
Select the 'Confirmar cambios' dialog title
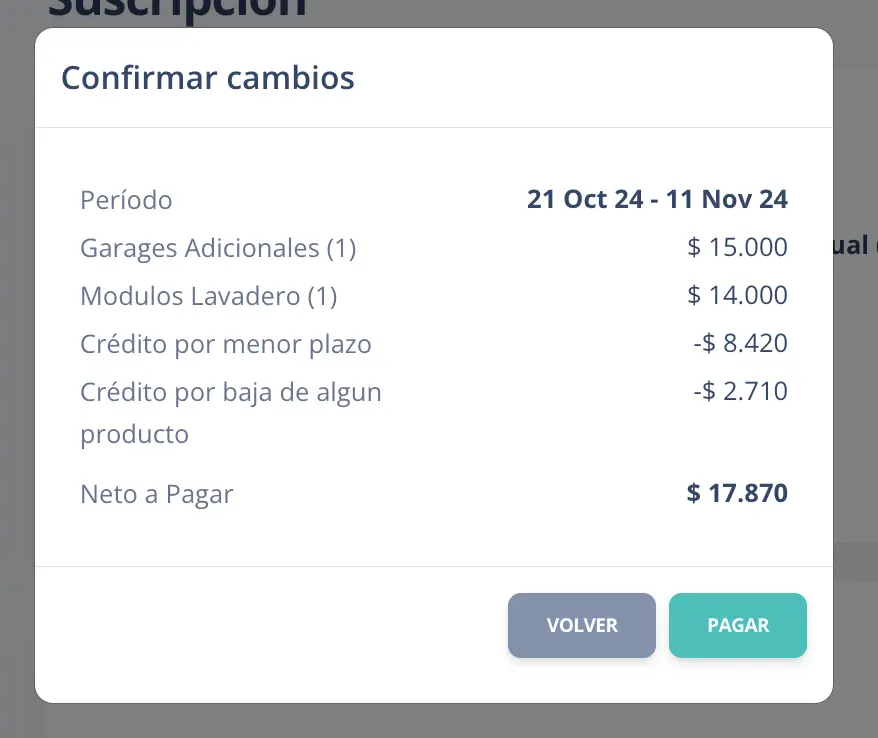pyautogui.click(x=207, y=77)
